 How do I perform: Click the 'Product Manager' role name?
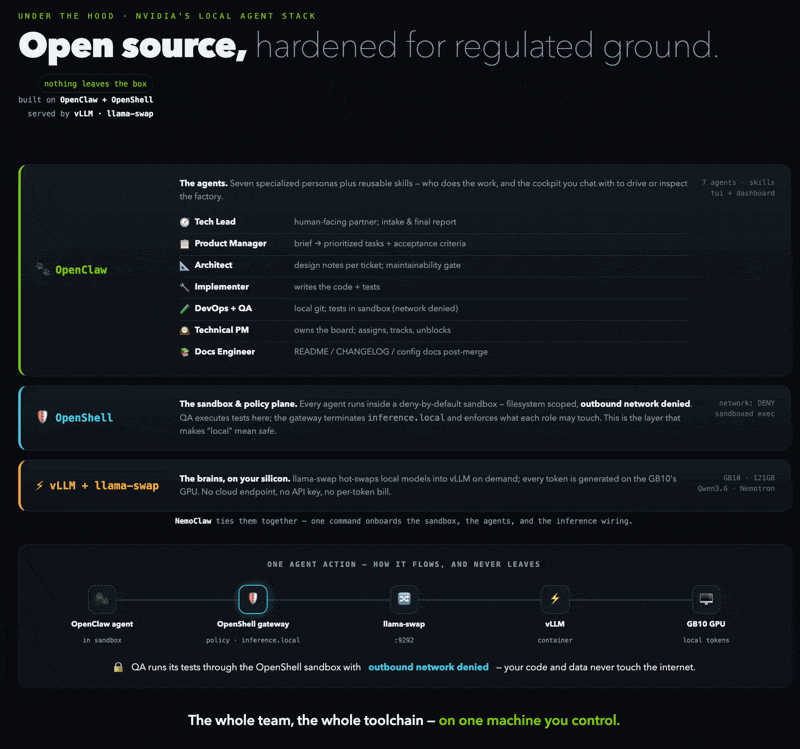coord(231,243)
